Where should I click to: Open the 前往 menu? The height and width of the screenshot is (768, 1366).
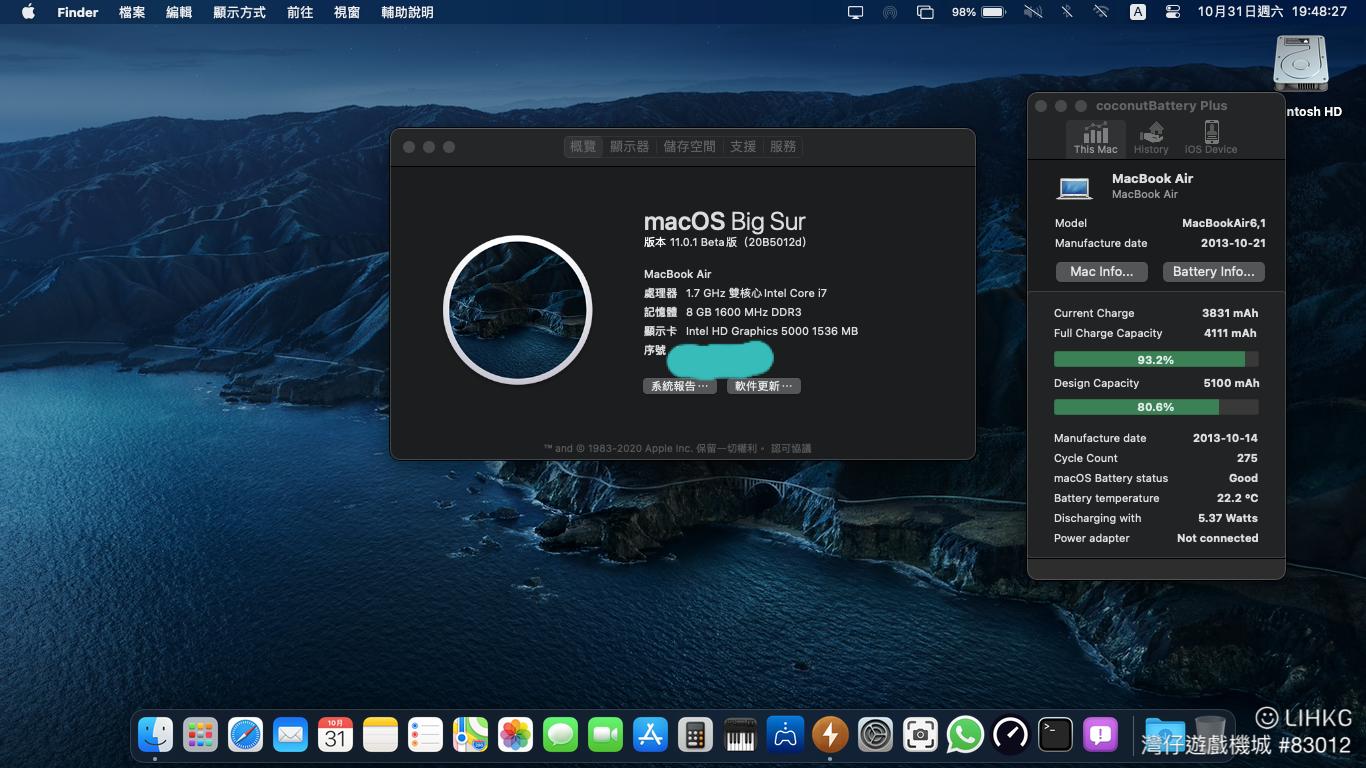coord(300,12)
